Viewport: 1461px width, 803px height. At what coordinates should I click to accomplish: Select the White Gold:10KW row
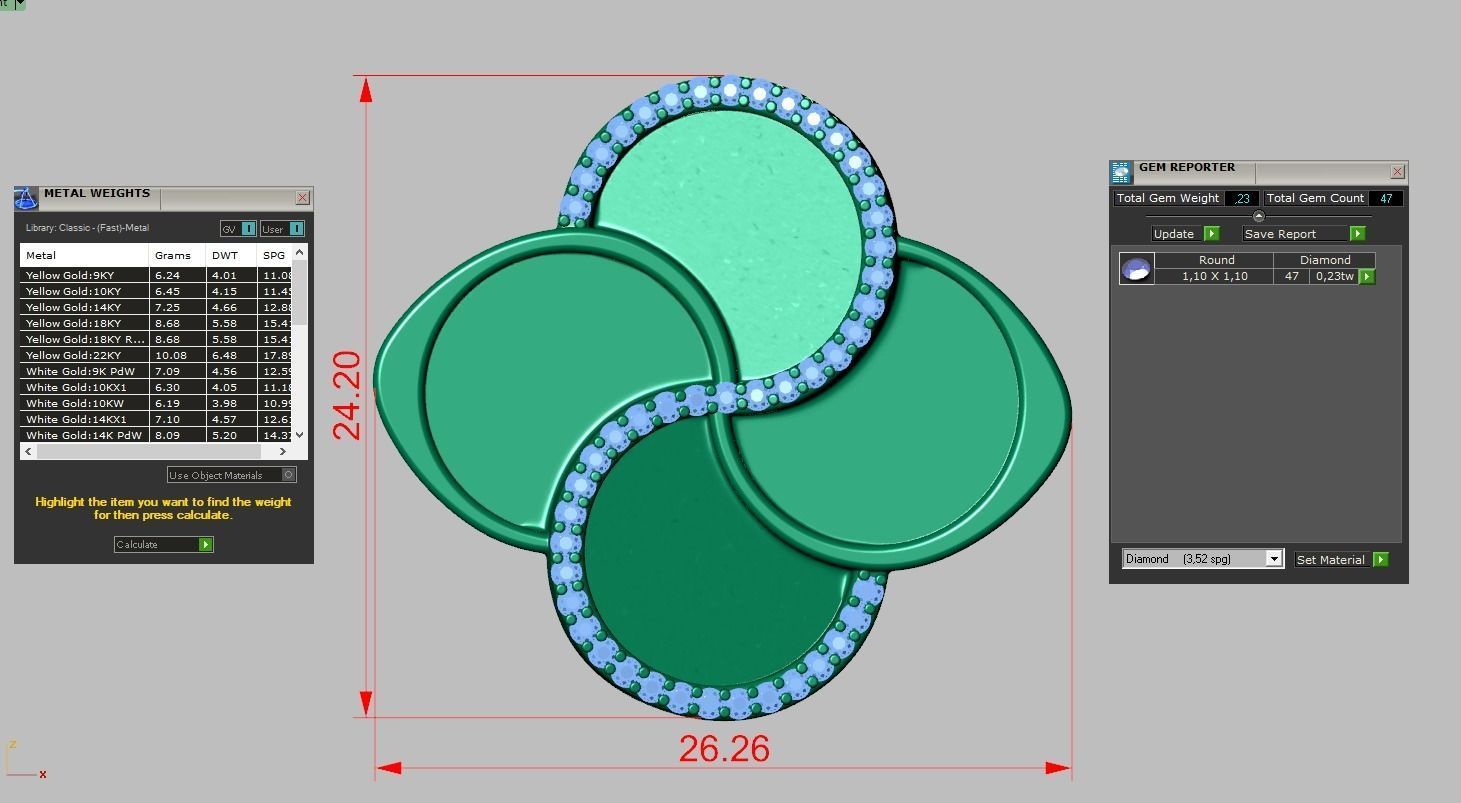click(156, 403)
